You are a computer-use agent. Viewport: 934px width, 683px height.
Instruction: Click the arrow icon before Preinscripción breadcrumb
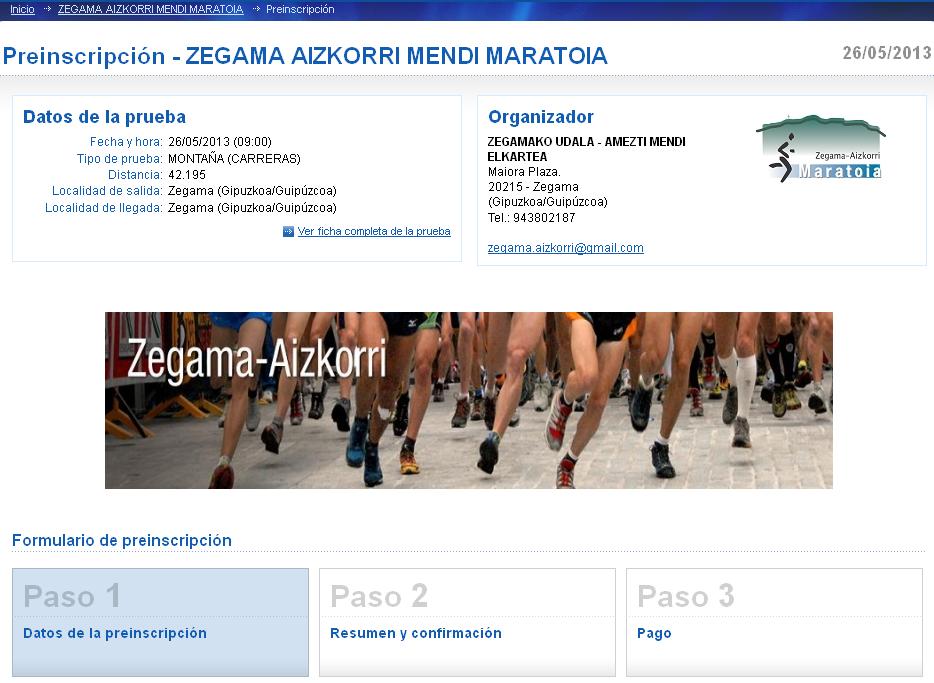256,9
